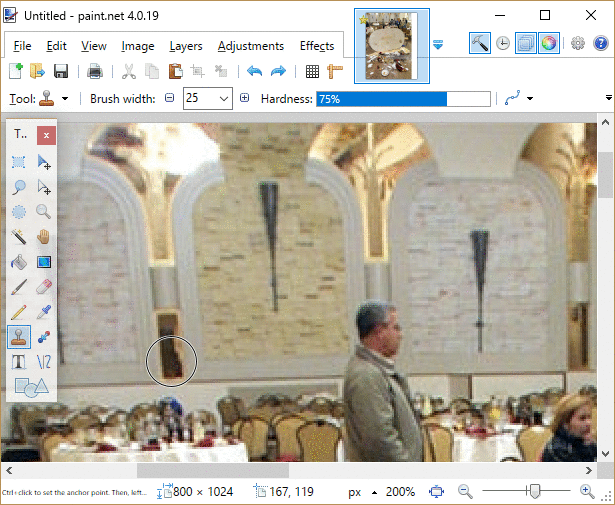The width and height of the screenshot is (615, 505).
Task: Select the Shapes tool
Action: 31,387
